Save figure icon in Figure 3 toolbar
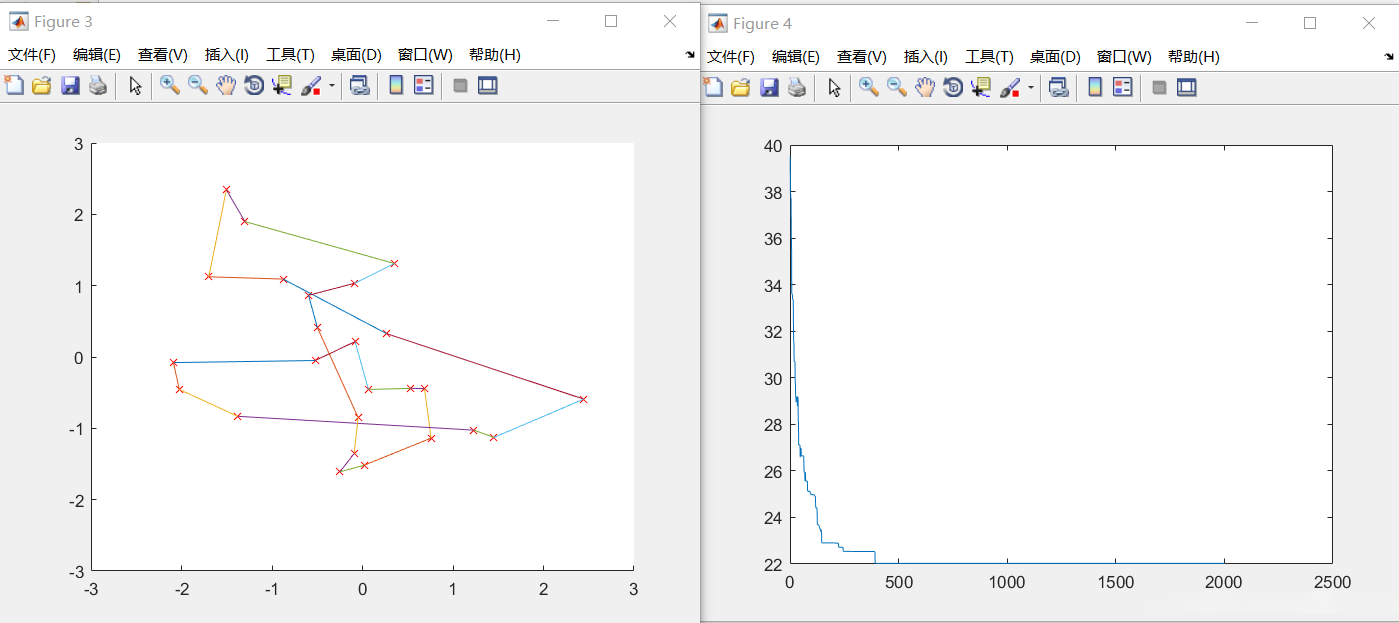Image resolution: width=1399 pixels, height=623 pixels. coord(70,86)
